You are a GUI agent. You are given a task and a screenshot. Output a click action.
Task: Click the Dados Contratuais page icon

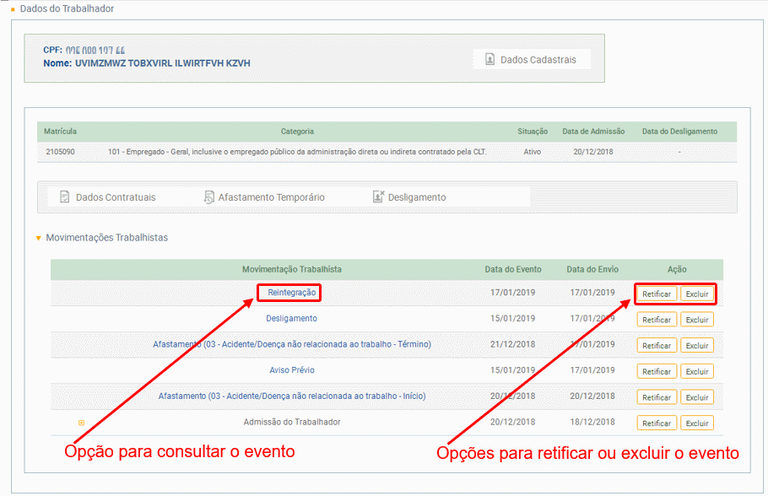coord(65,197)
